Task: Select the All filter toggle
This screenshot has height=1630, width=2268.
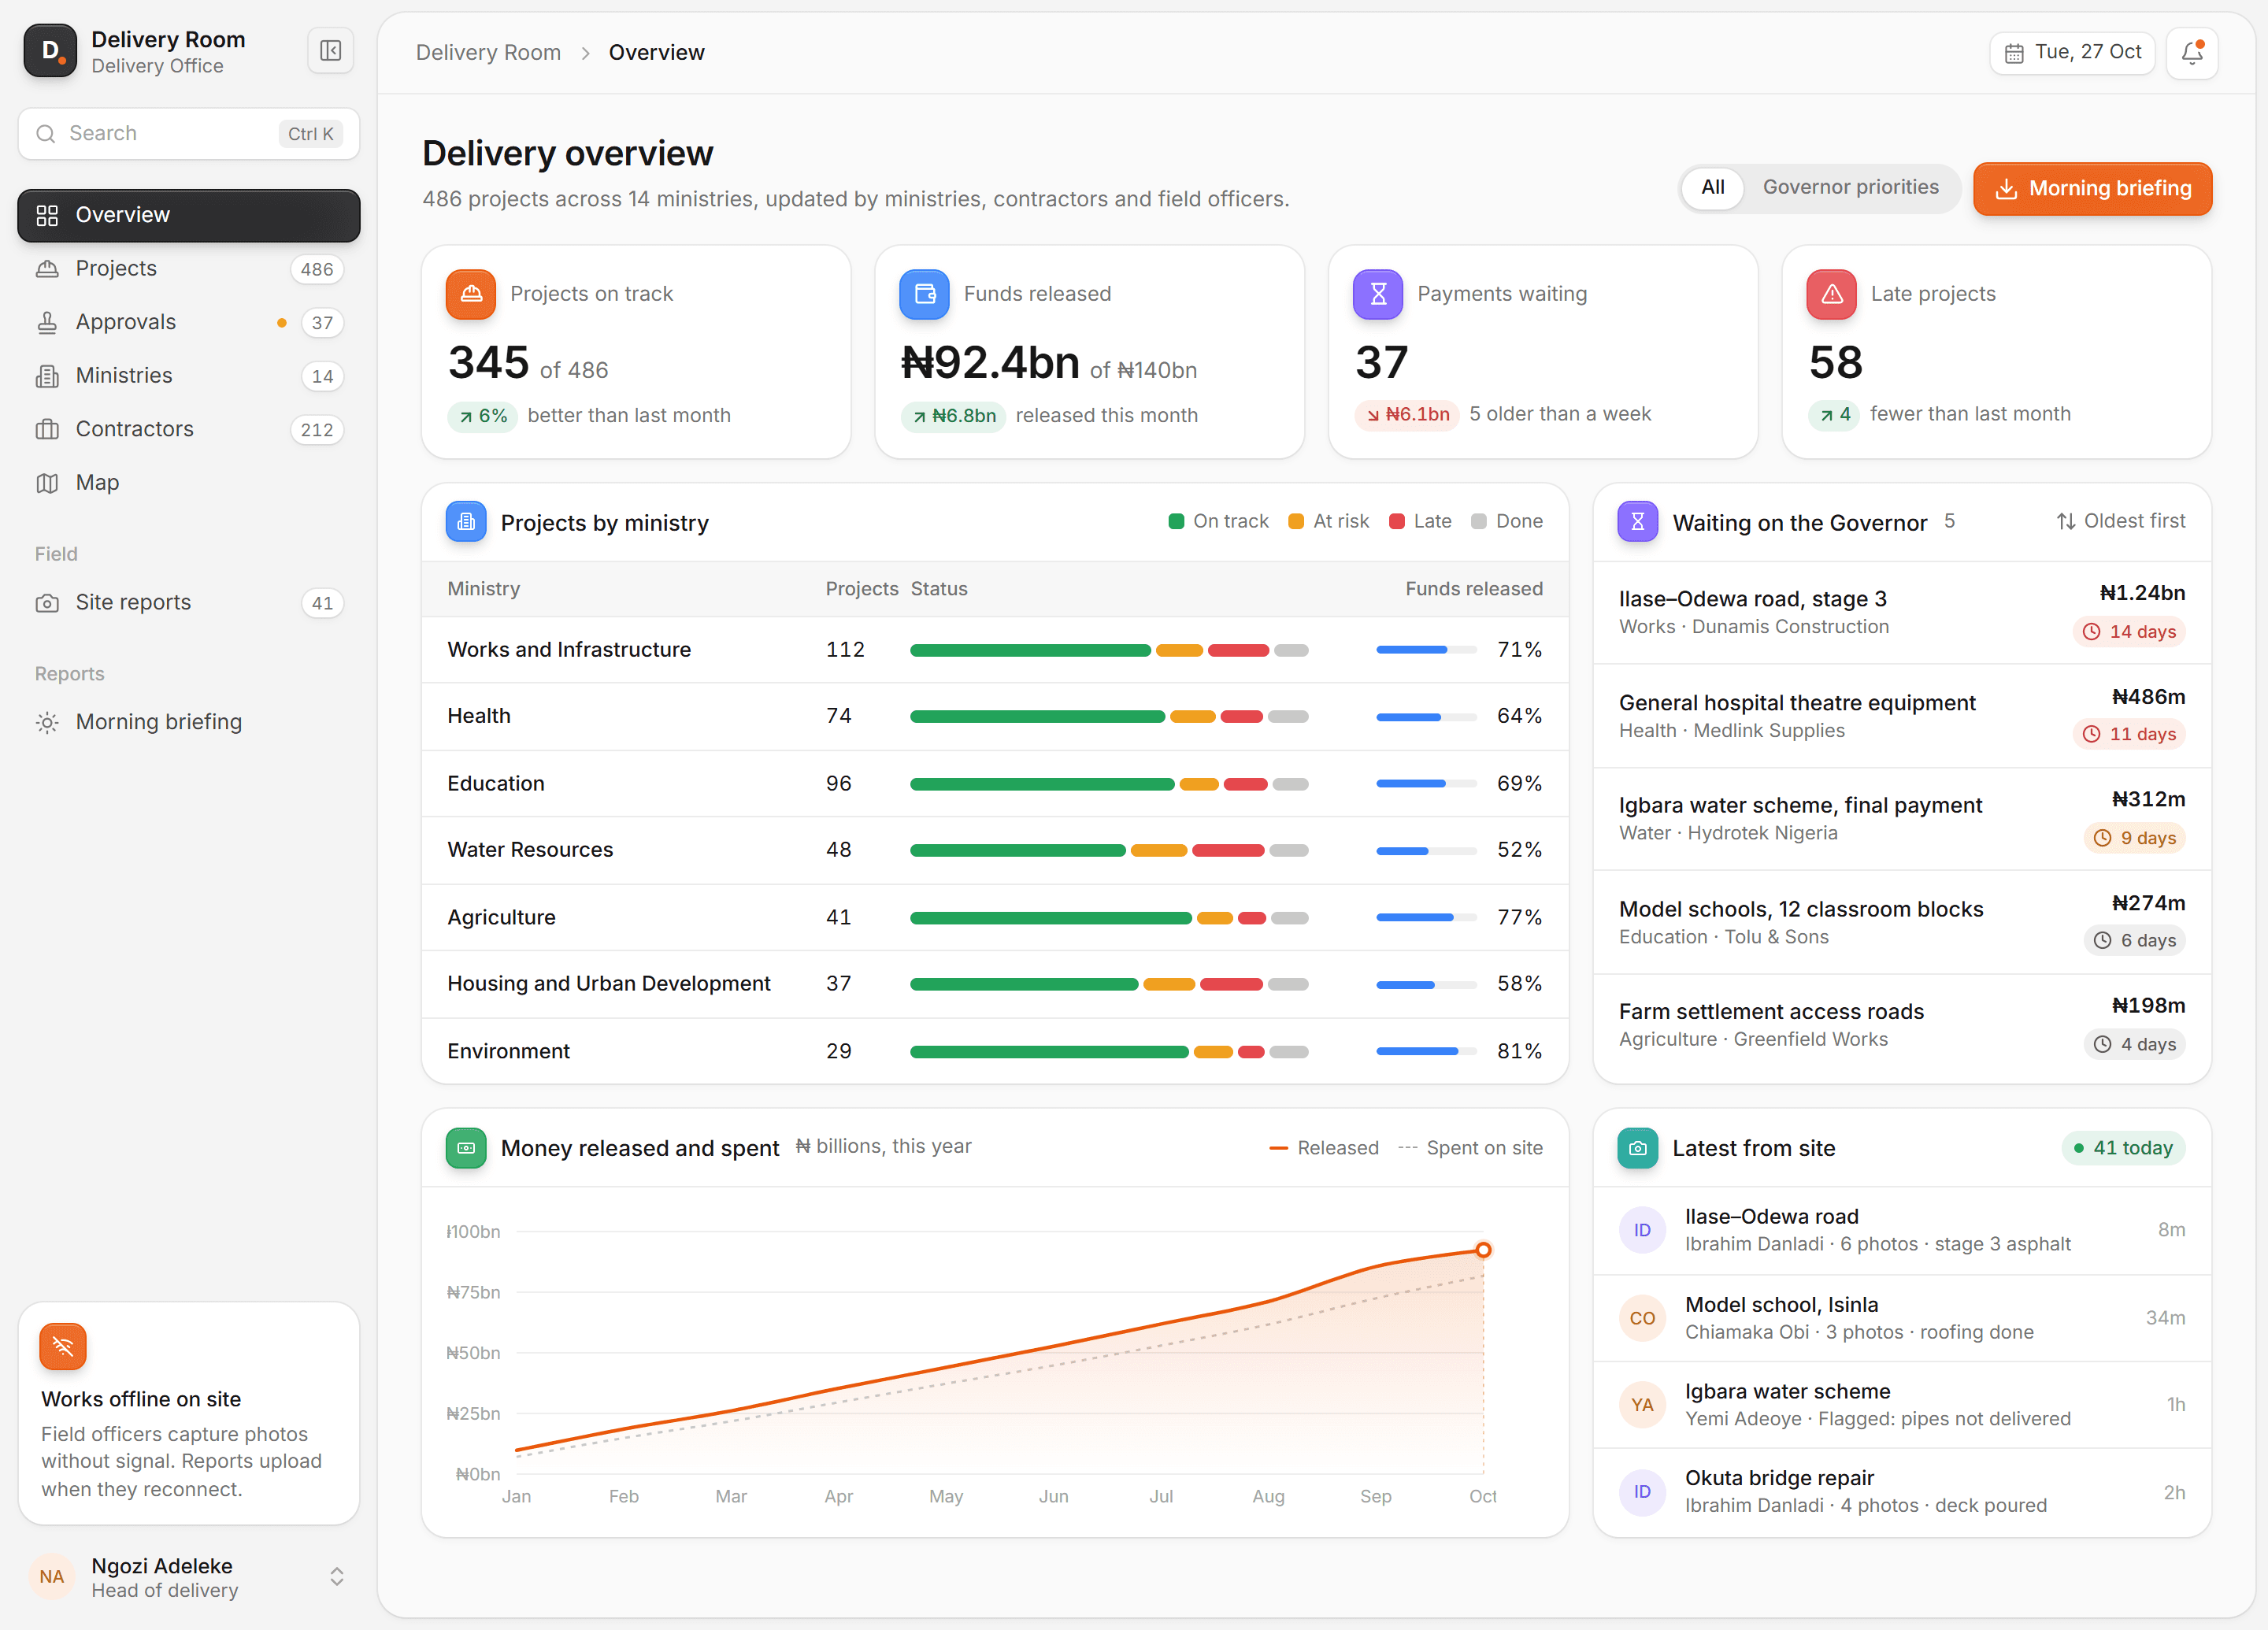Action: (x=1712, y=187)
